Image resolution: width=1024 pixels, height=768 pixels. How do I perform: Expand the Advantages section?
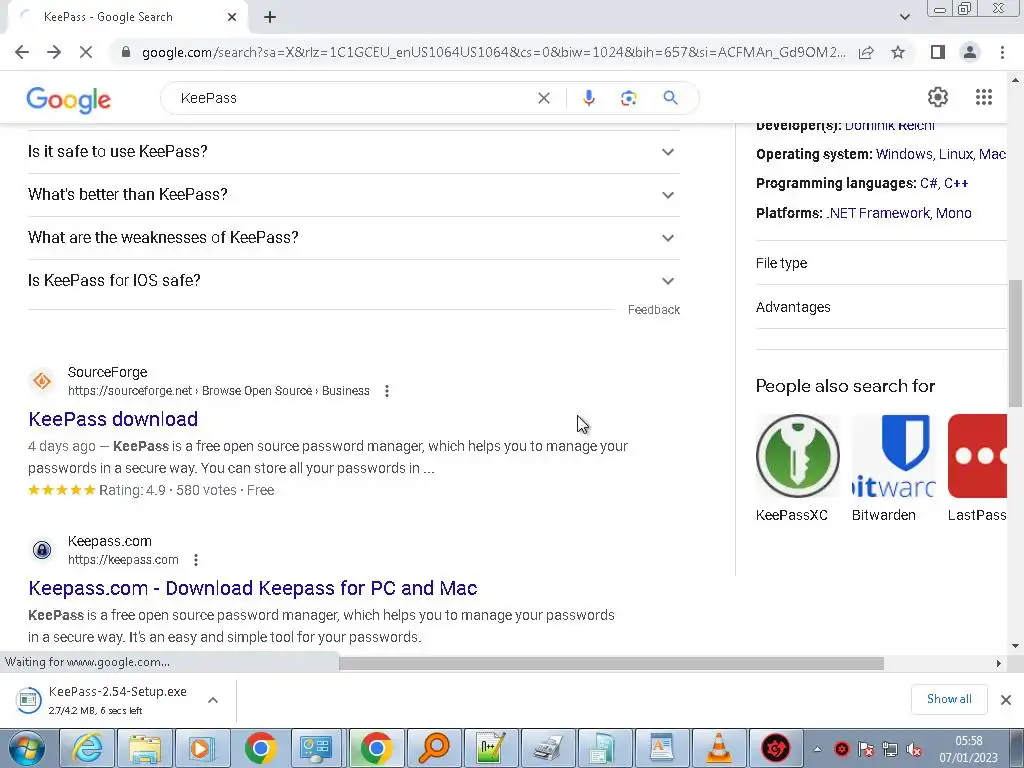tap(881, 307)
